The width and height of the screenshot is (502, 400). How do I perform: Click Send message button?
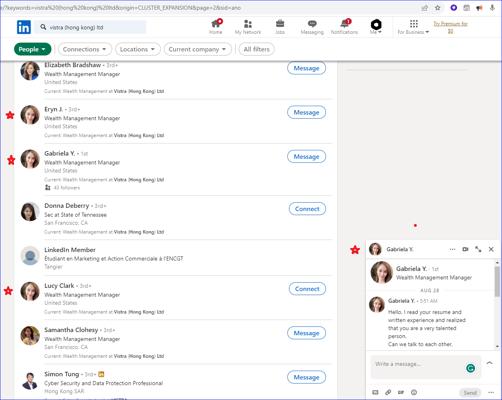(x=470, y=393)
